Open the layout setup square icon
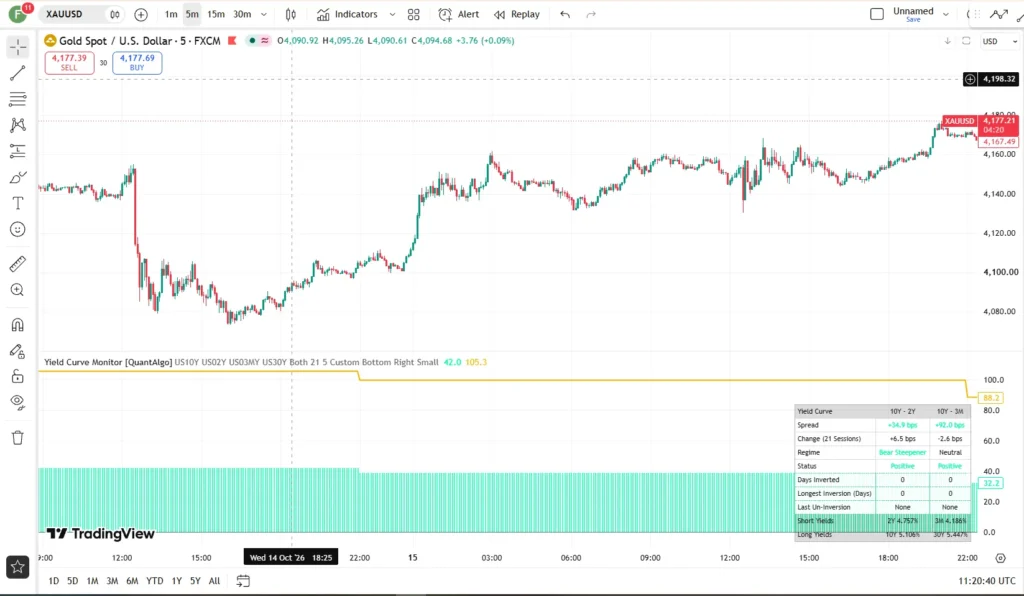1024x596 pixels. click(877, 14)
